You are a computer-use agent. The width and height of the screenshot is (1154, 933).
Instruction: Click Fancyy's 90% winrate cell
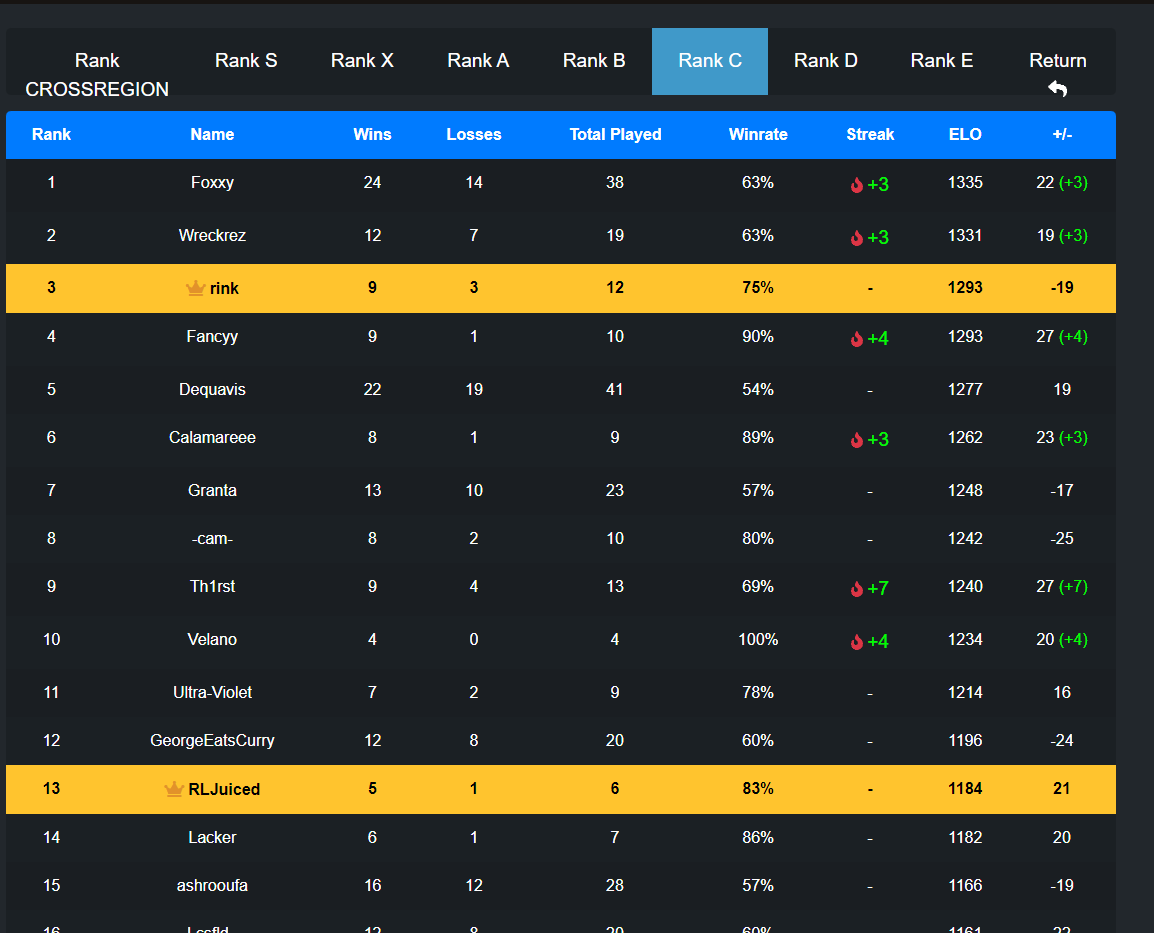(758, 336)
